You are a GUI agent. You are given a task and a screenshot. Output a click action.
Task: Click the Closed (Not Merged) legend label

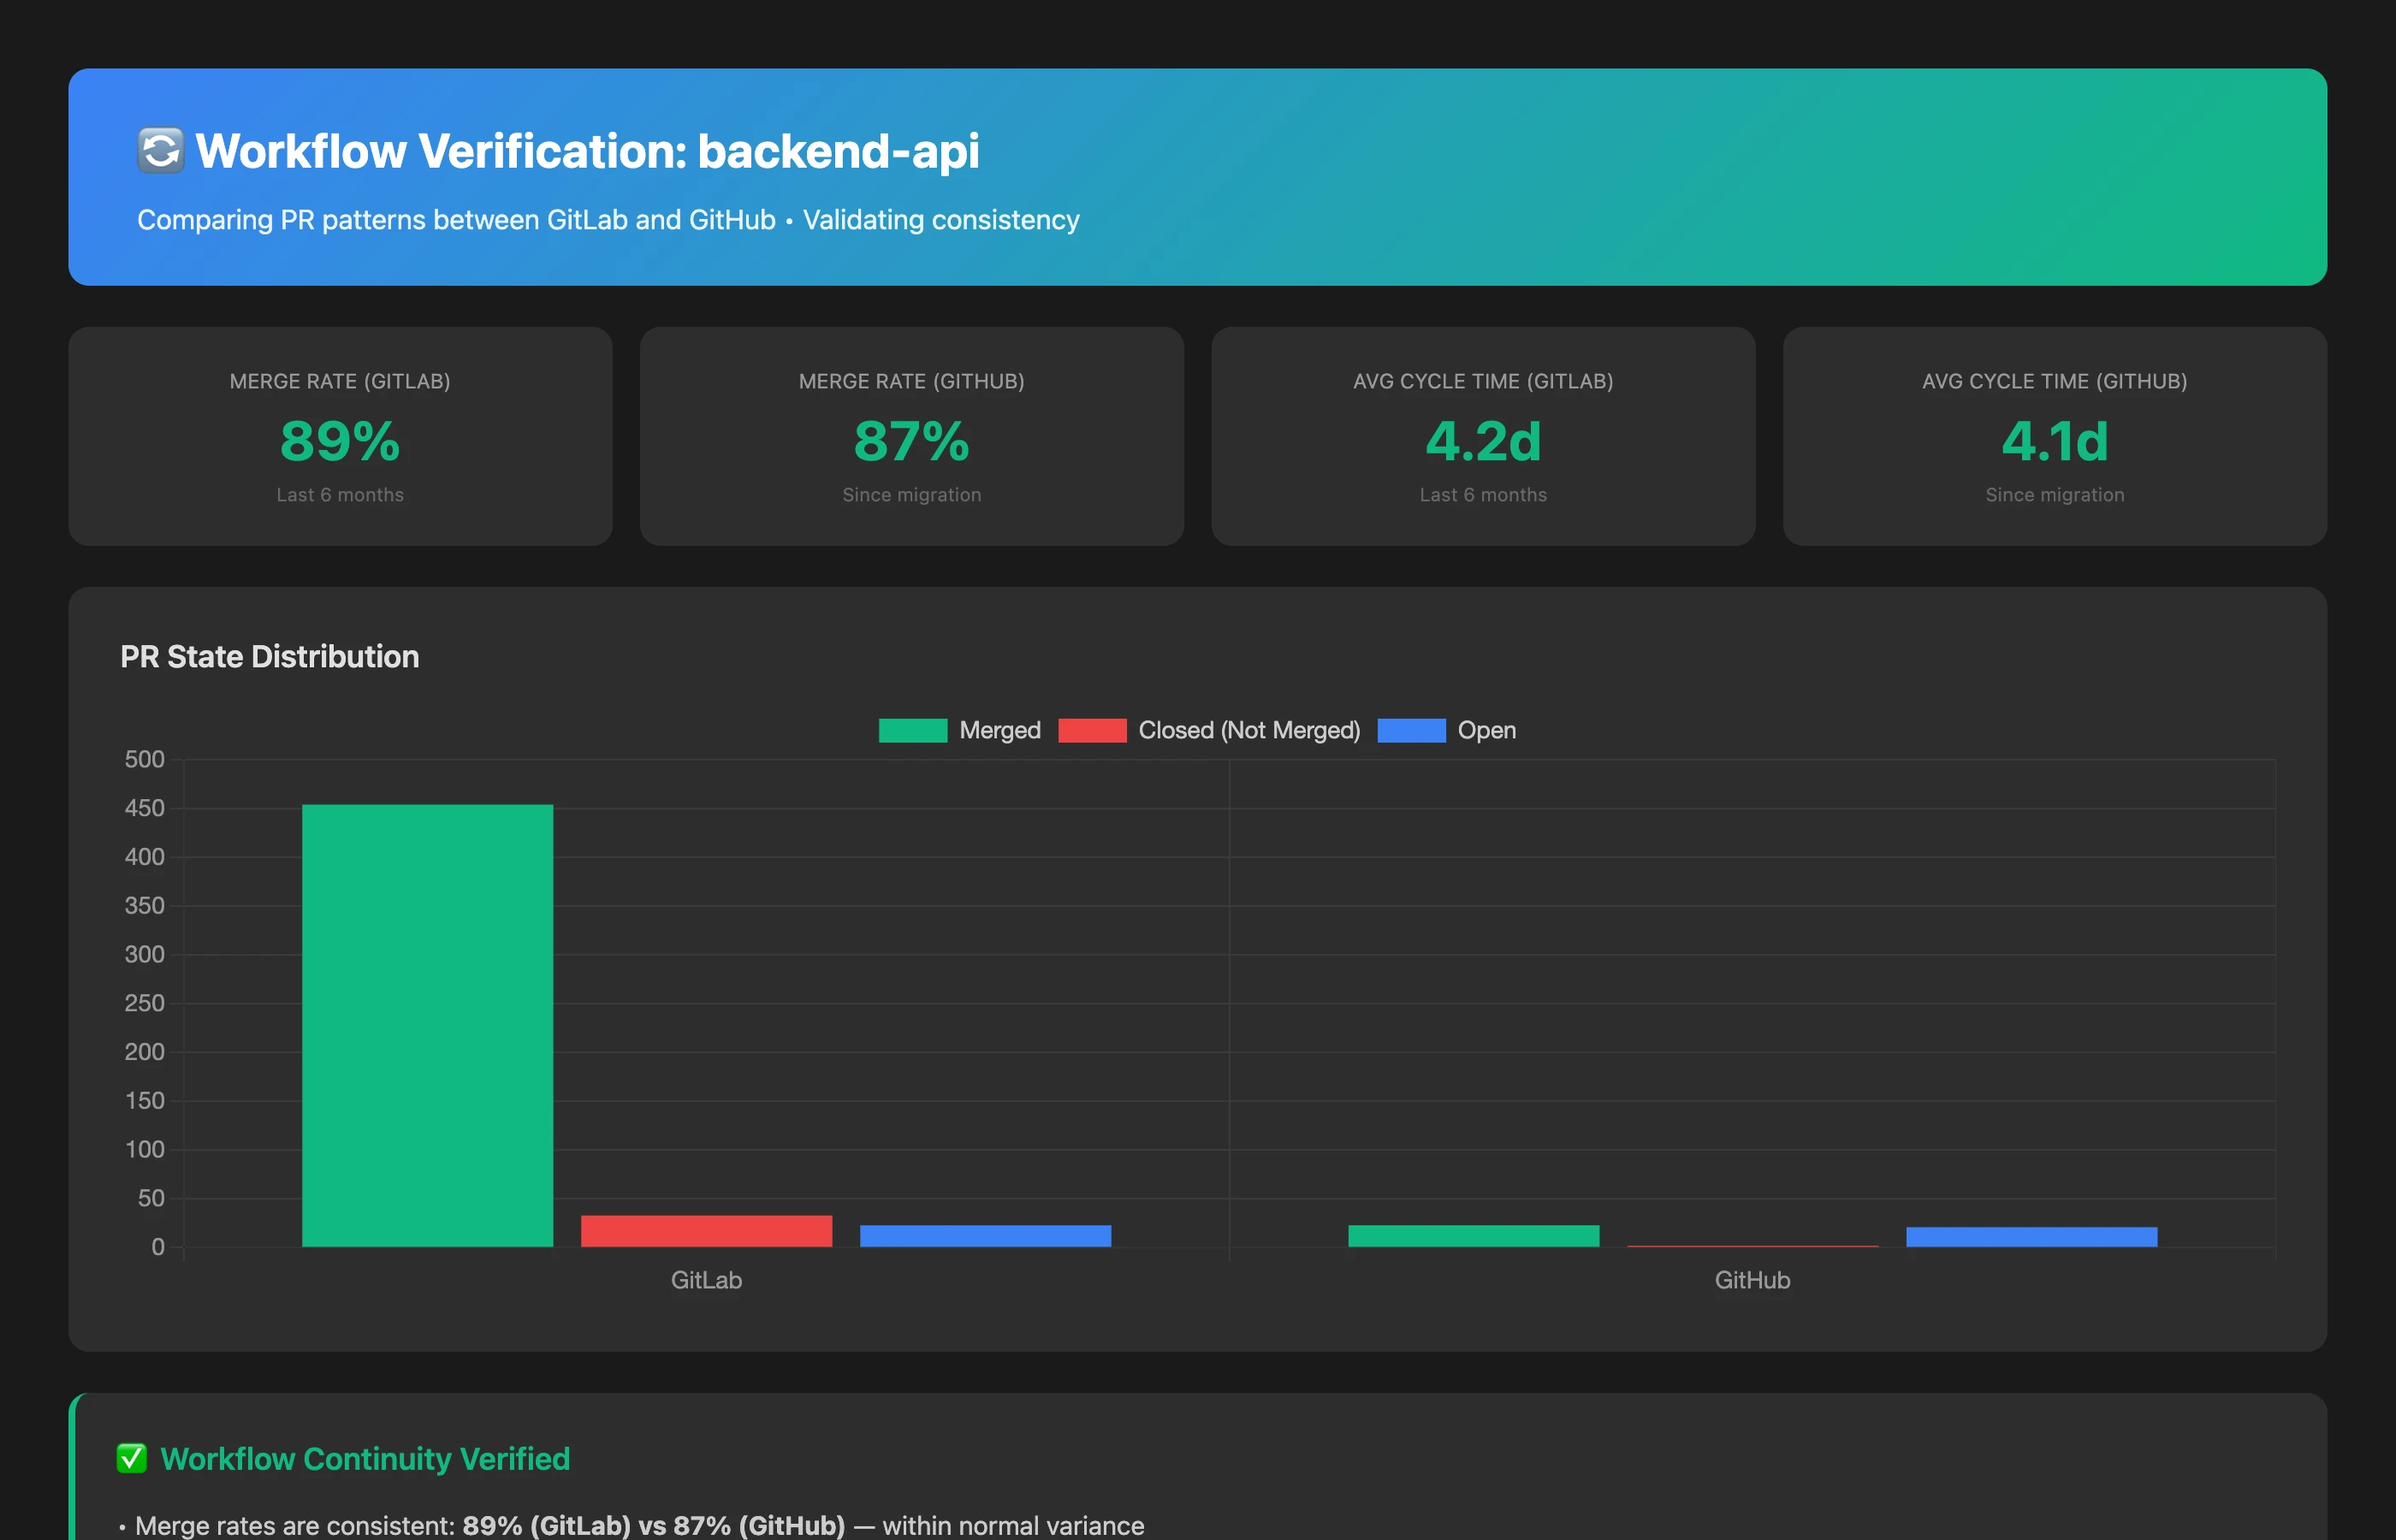point(1249,730)
